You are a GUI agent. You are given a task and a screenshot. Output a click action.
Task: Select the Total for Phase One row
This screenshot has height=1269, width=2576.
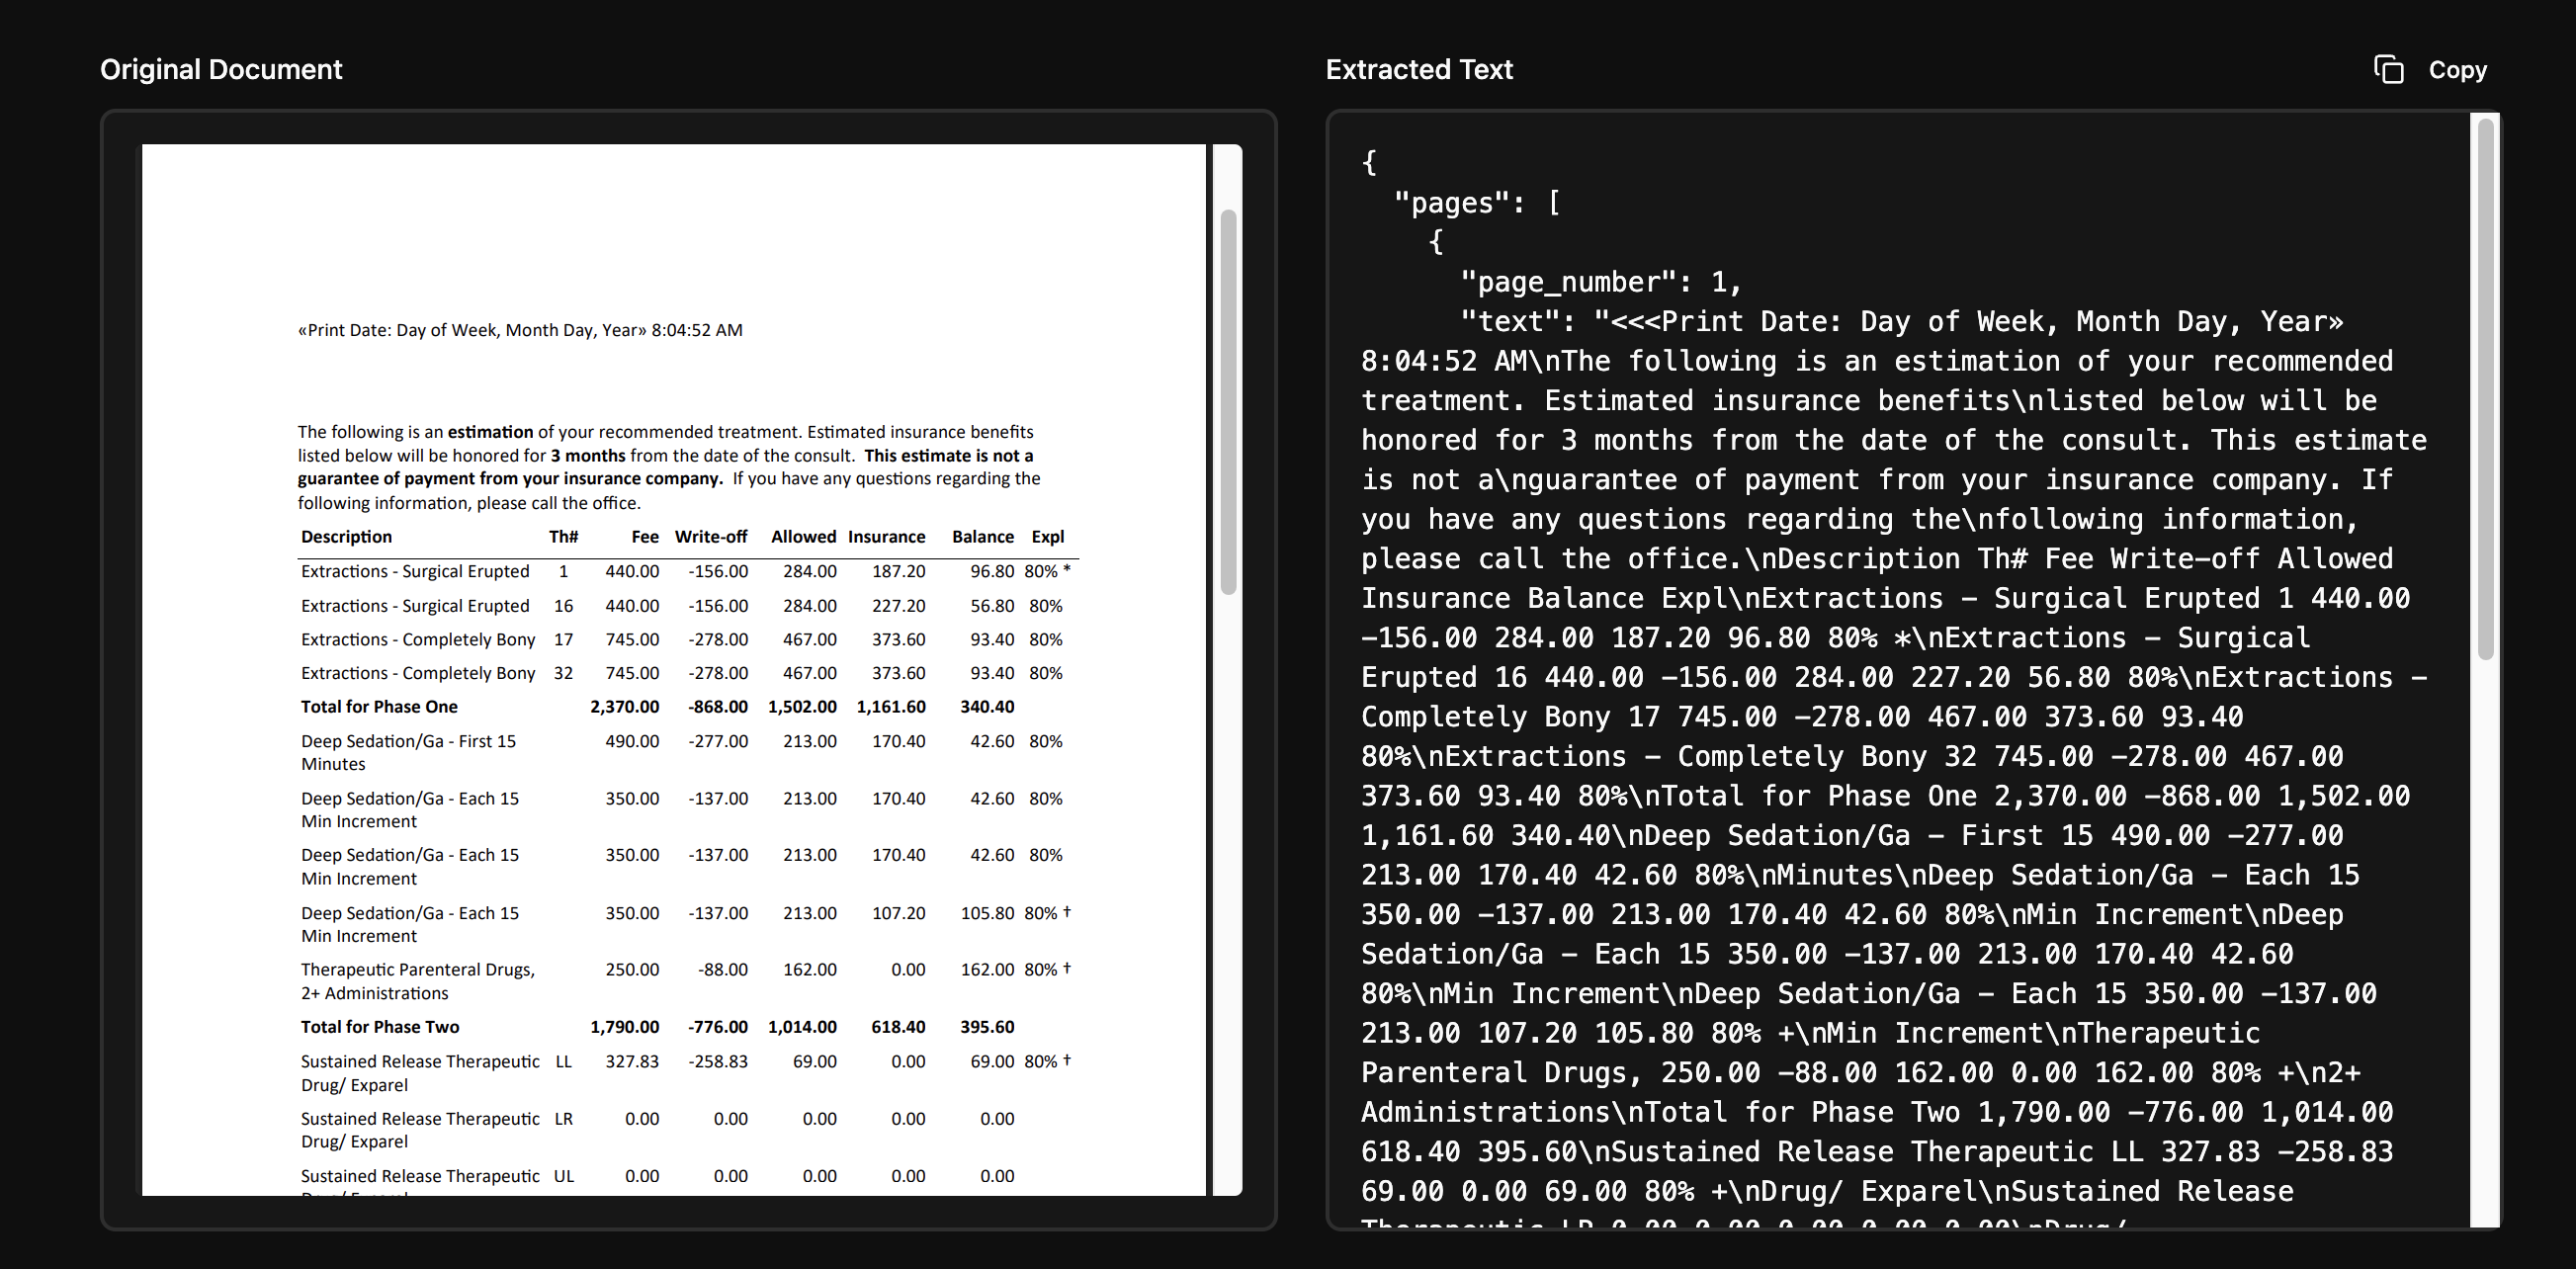coord(378,706)
